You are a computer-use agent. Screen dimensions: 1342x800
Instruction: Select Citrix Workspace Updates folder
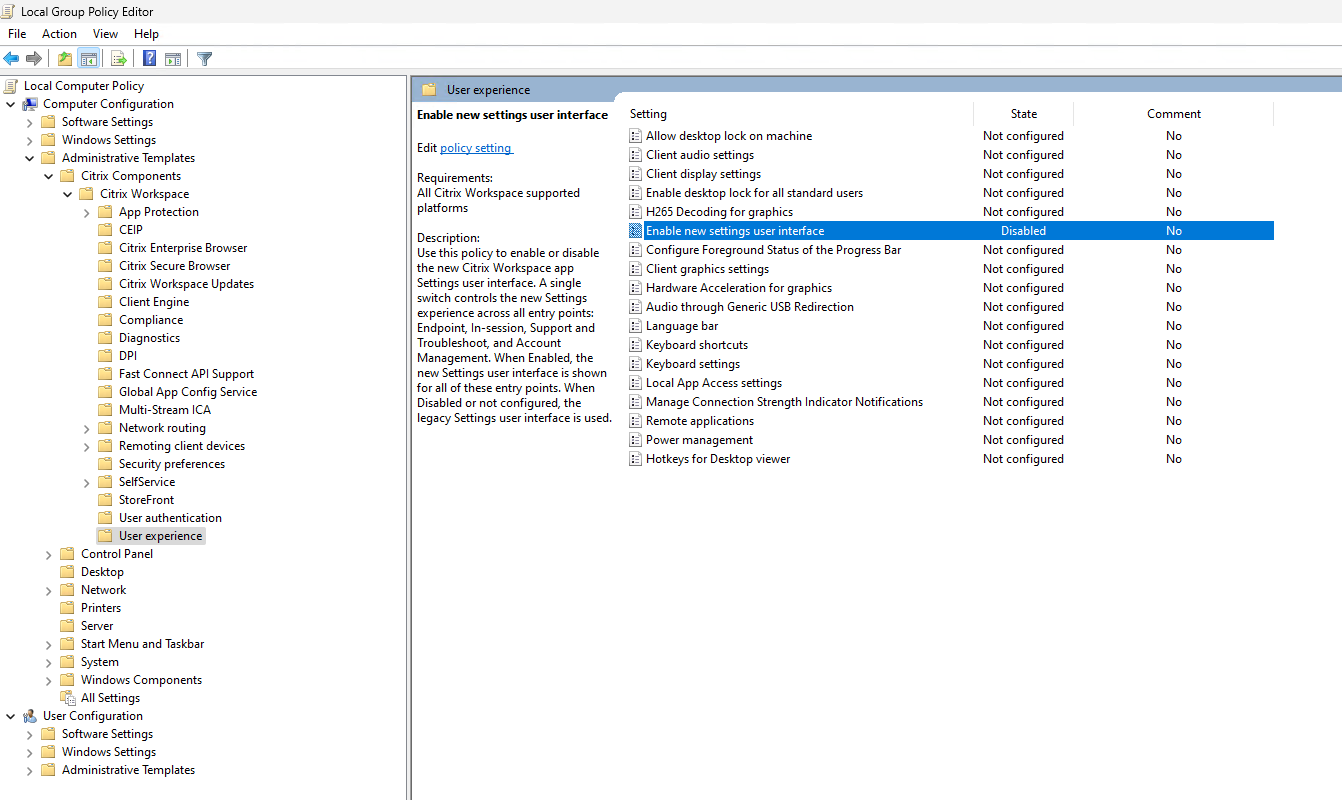[186, 284]
